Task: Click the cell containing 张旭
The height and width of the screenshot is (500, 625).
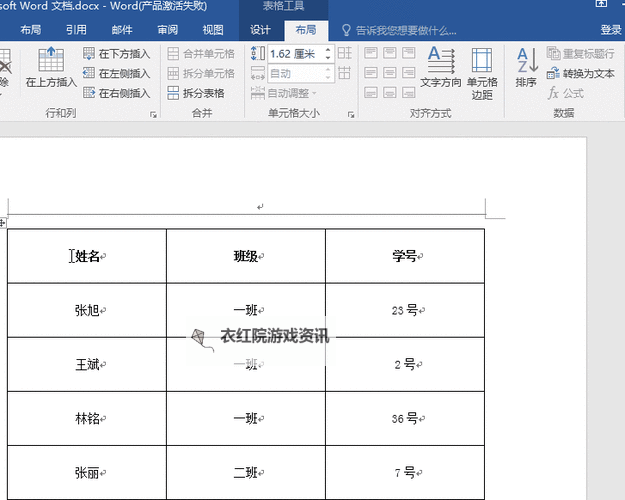Action: [87, 310]
